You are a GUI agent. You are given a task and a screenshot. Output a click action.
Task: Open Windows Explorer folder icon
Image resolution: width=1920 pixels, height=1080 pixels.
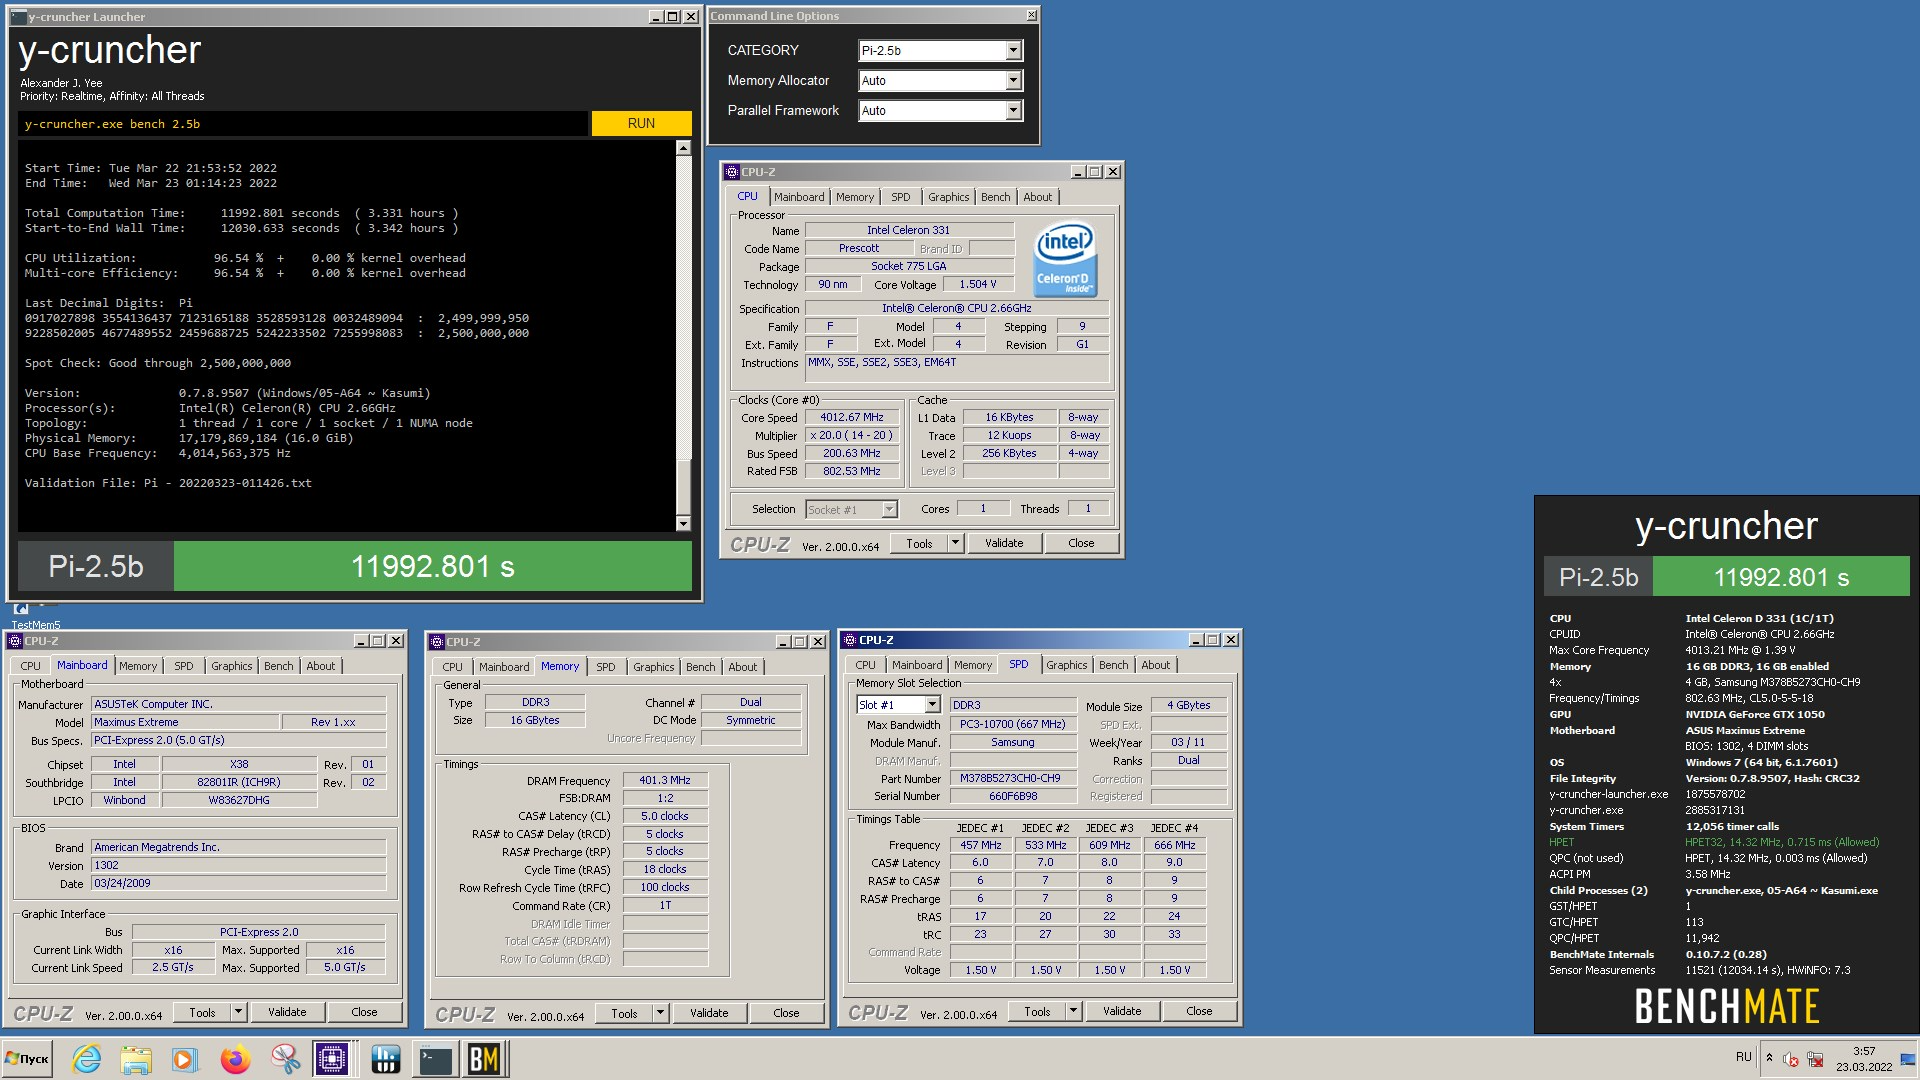(135, 1059)
